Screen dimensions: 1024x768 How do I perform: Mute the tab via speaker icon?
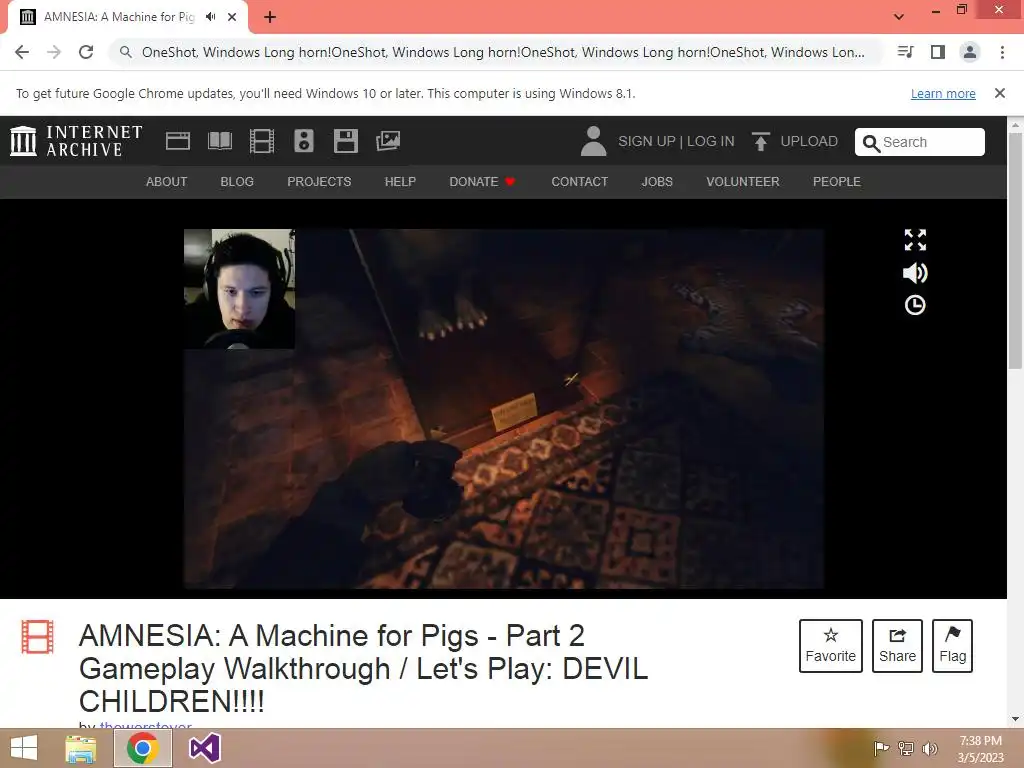(210, 17)
